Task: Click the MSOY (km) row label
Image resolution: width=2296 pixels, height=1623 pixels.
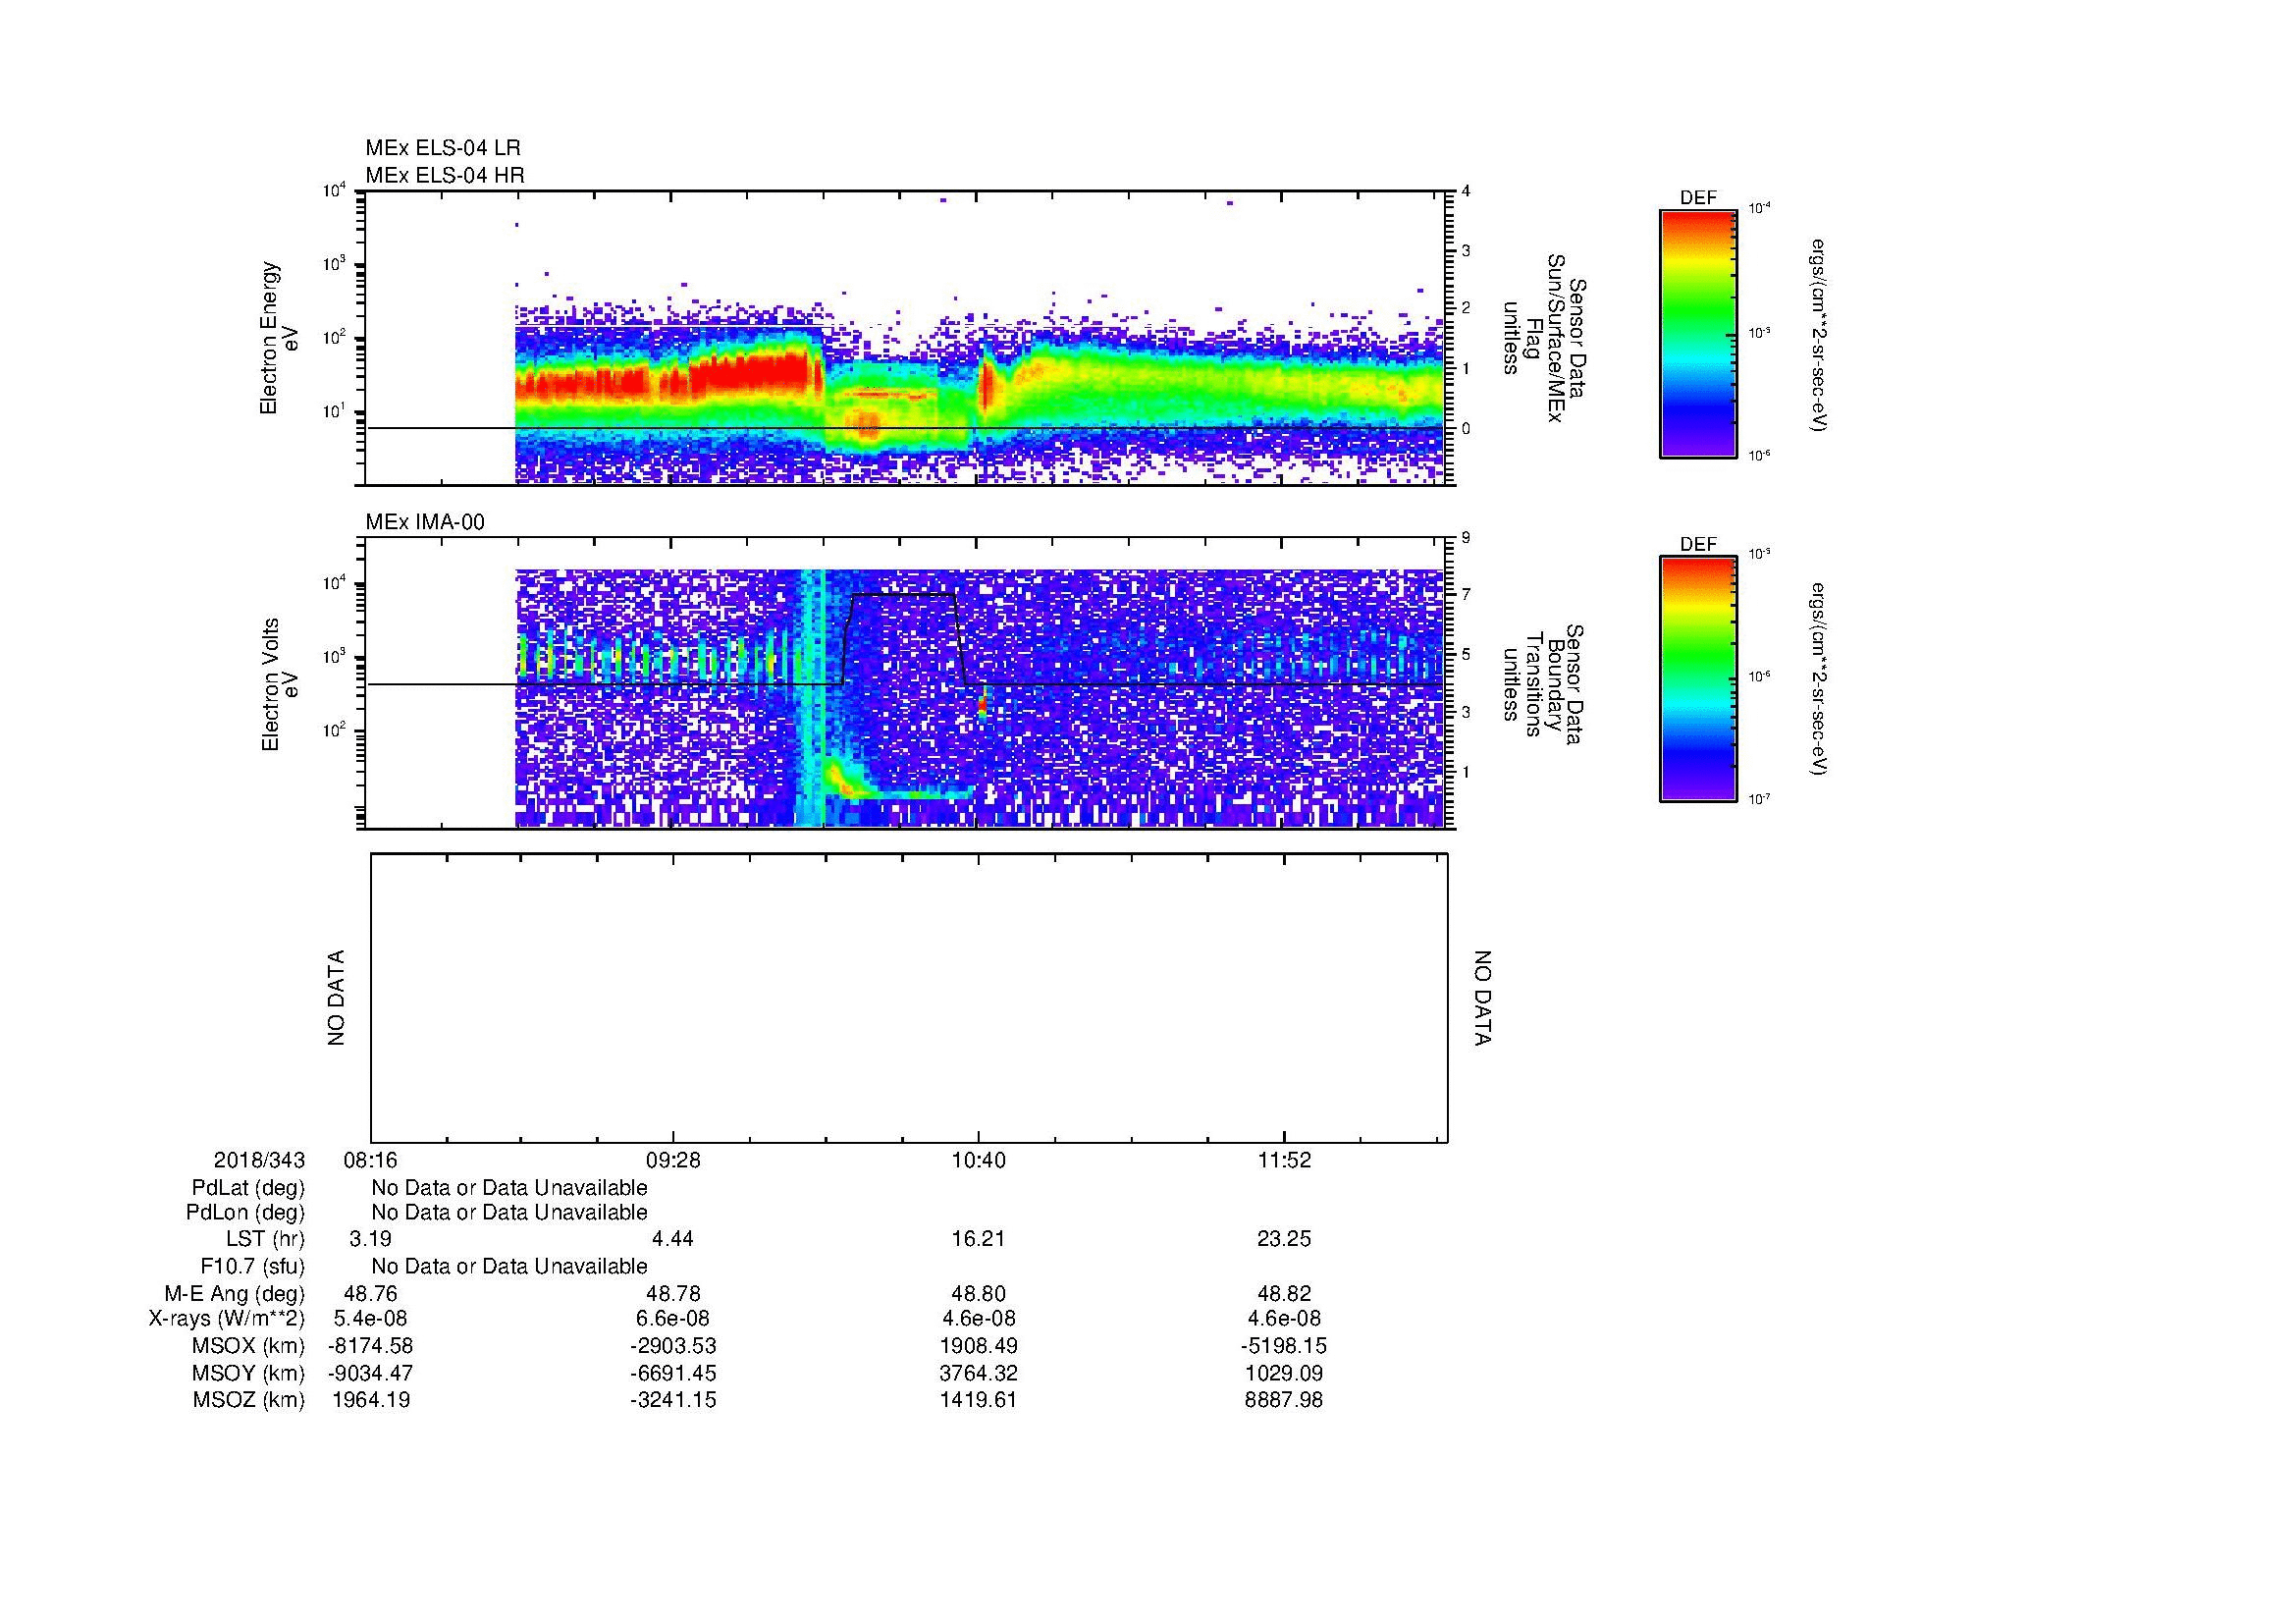Action: [x=249, y=1374]
